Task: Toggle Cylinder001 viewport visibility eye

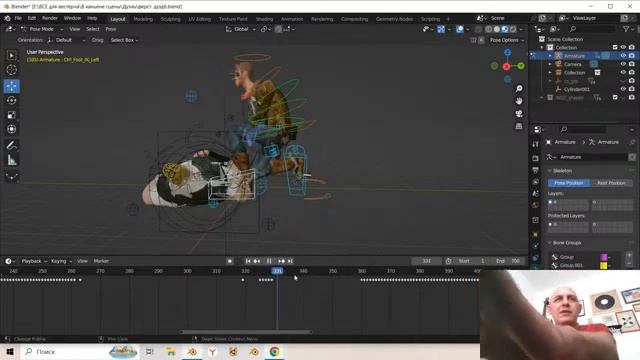Action: click(623, 89)
